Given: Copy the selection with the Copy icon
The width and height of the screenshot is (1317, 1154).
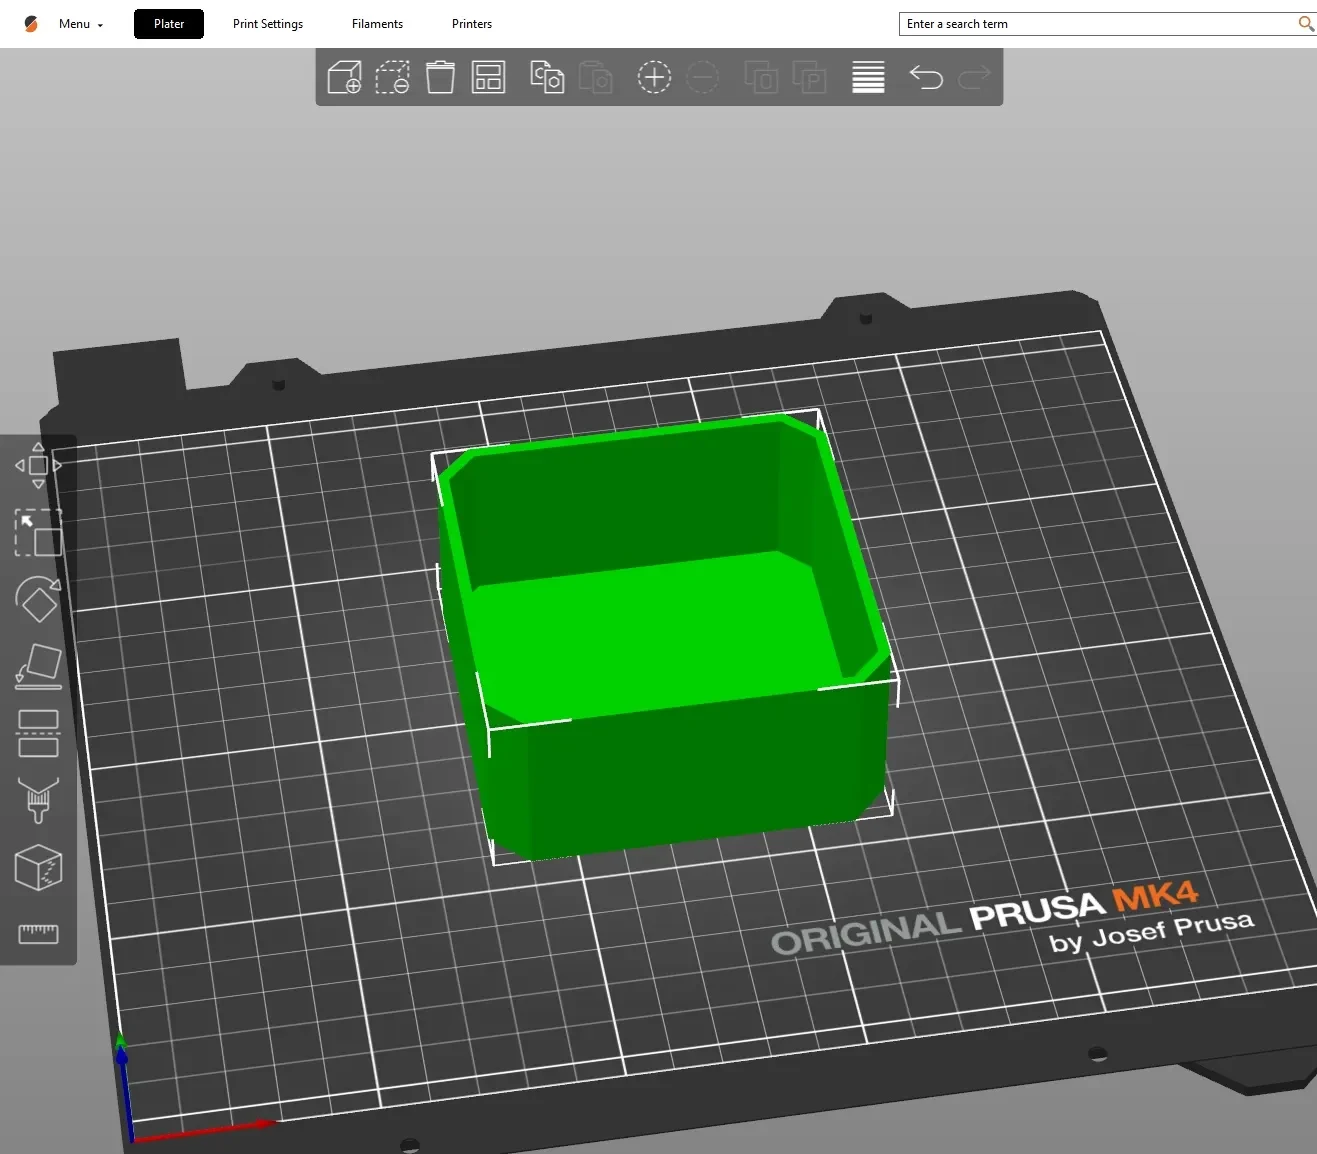Looking at the screenshot, I should pos(547,77).
